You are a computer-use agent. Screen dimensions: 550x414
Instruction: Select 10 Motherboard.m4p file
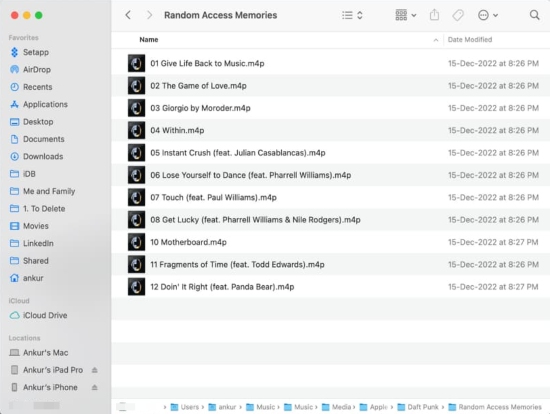(x=331, y=242)
